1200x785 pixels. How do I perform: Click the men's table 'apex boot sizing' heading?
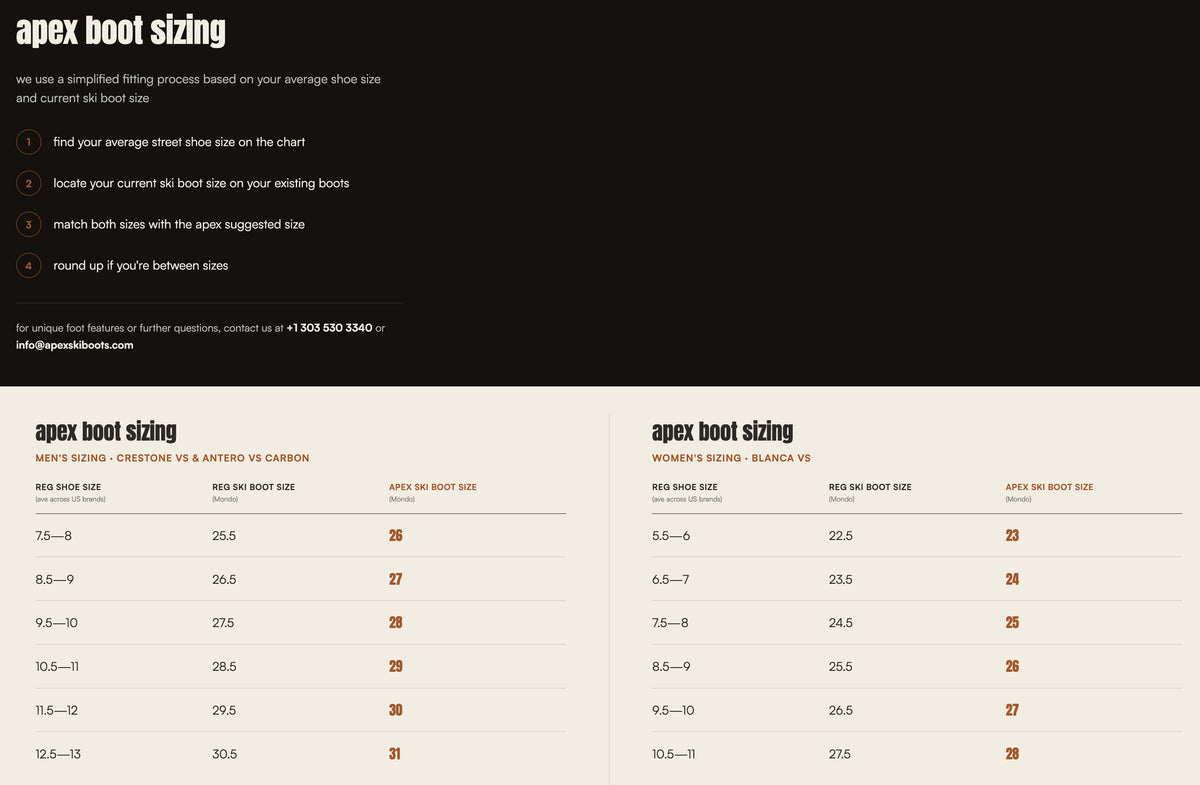[x=106, y=431]
